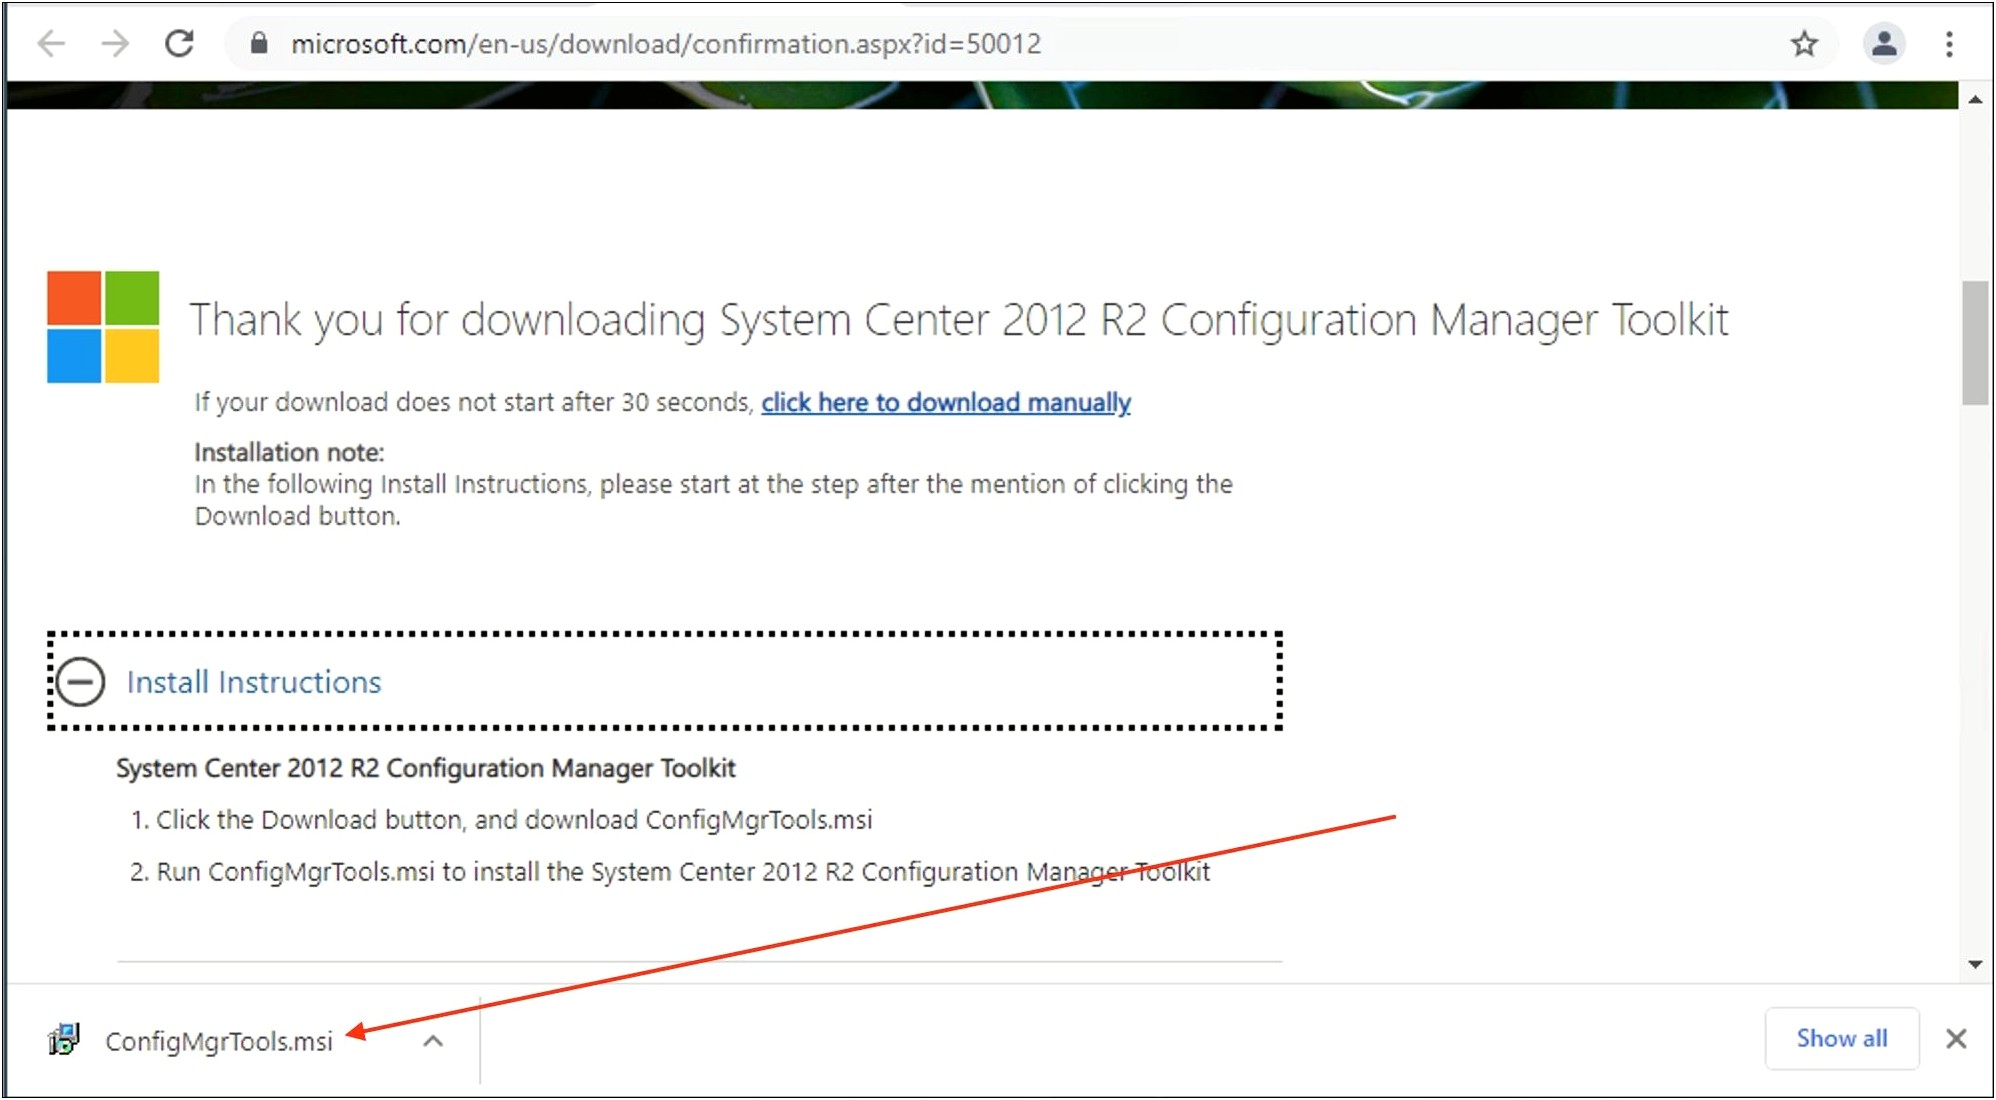Click the 'Installation note:' label
1996x1100 pixels.
click(x=289, y=452)
